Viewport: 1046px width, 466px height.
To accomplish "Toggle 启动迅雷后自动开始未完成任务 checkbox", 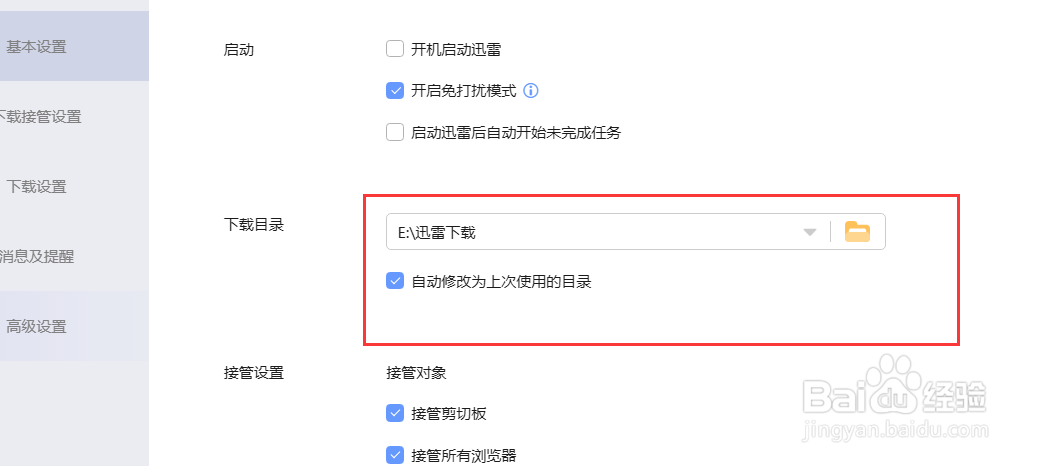I will point(395,132).
